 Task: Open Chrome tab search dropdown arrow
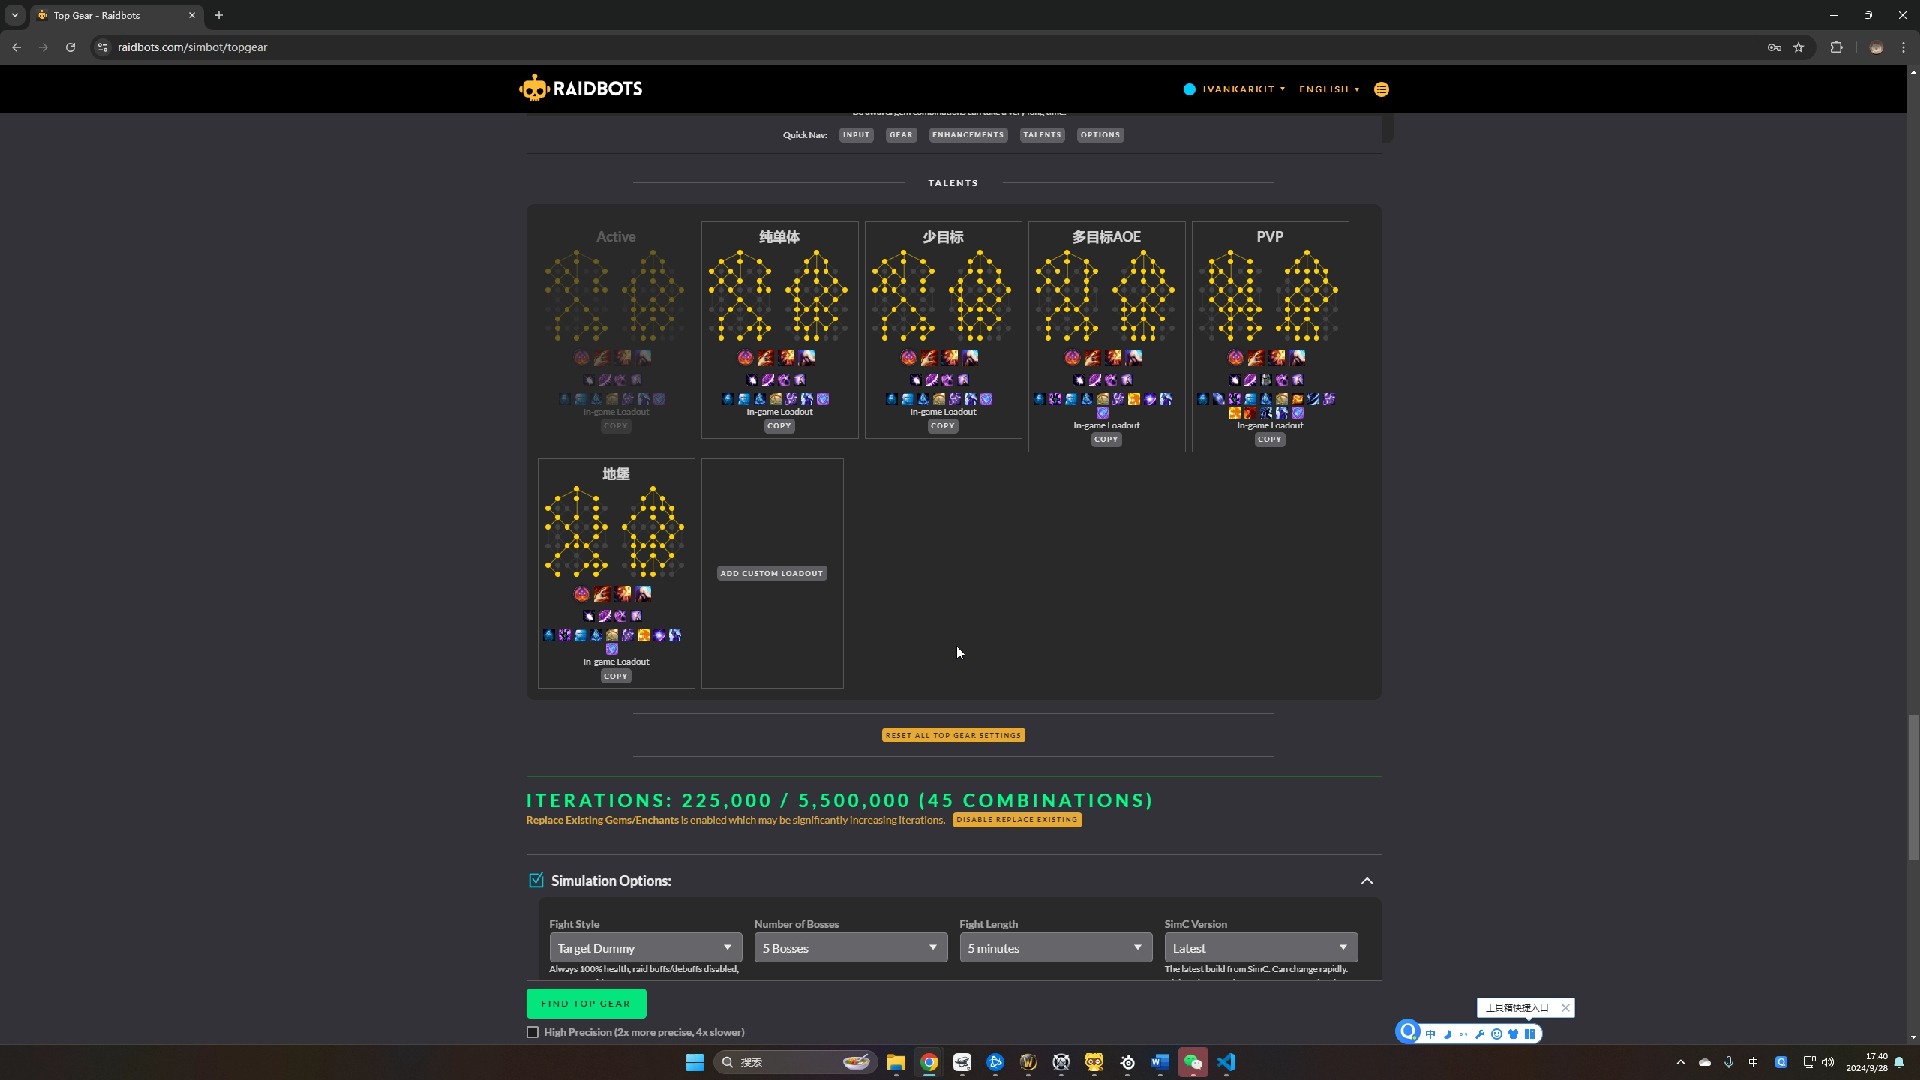click(x=15, y=15)
